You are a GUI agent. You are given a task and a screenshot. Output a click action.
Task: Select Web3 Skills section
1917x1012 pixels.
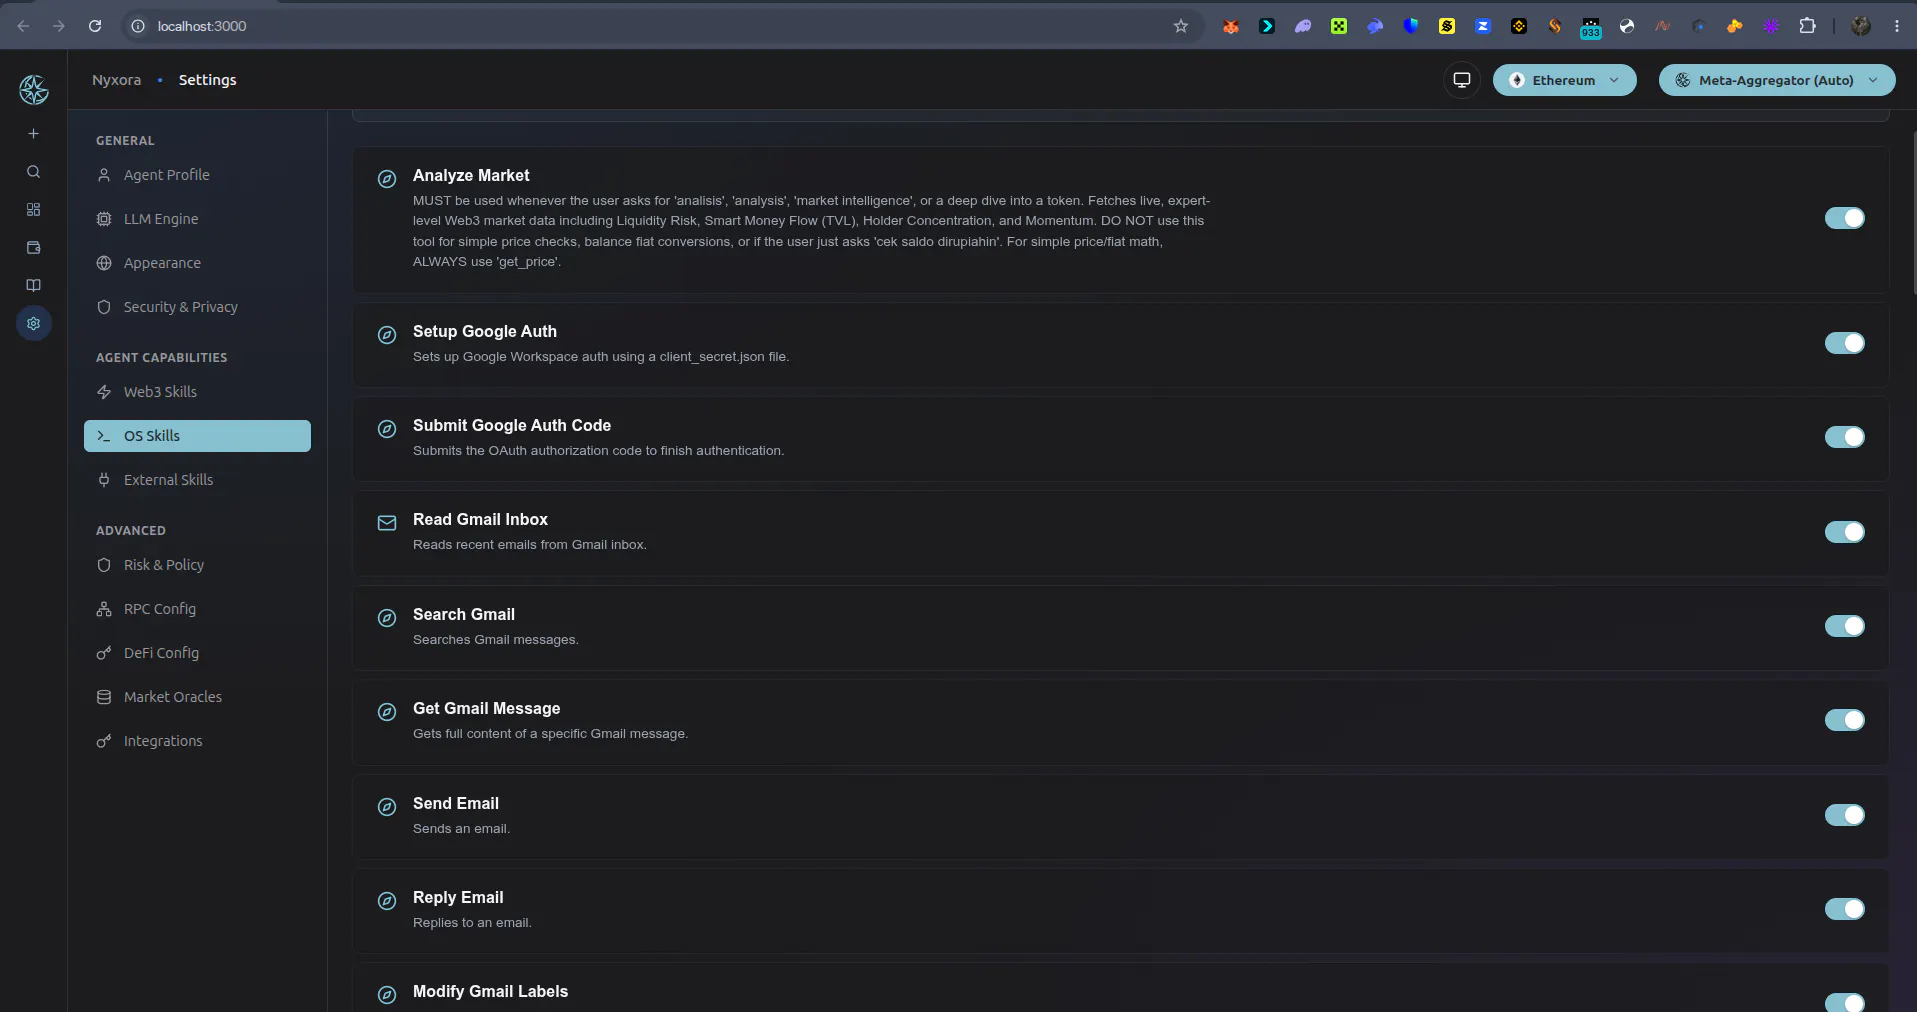pyautogui.click(x=197, y=392)
